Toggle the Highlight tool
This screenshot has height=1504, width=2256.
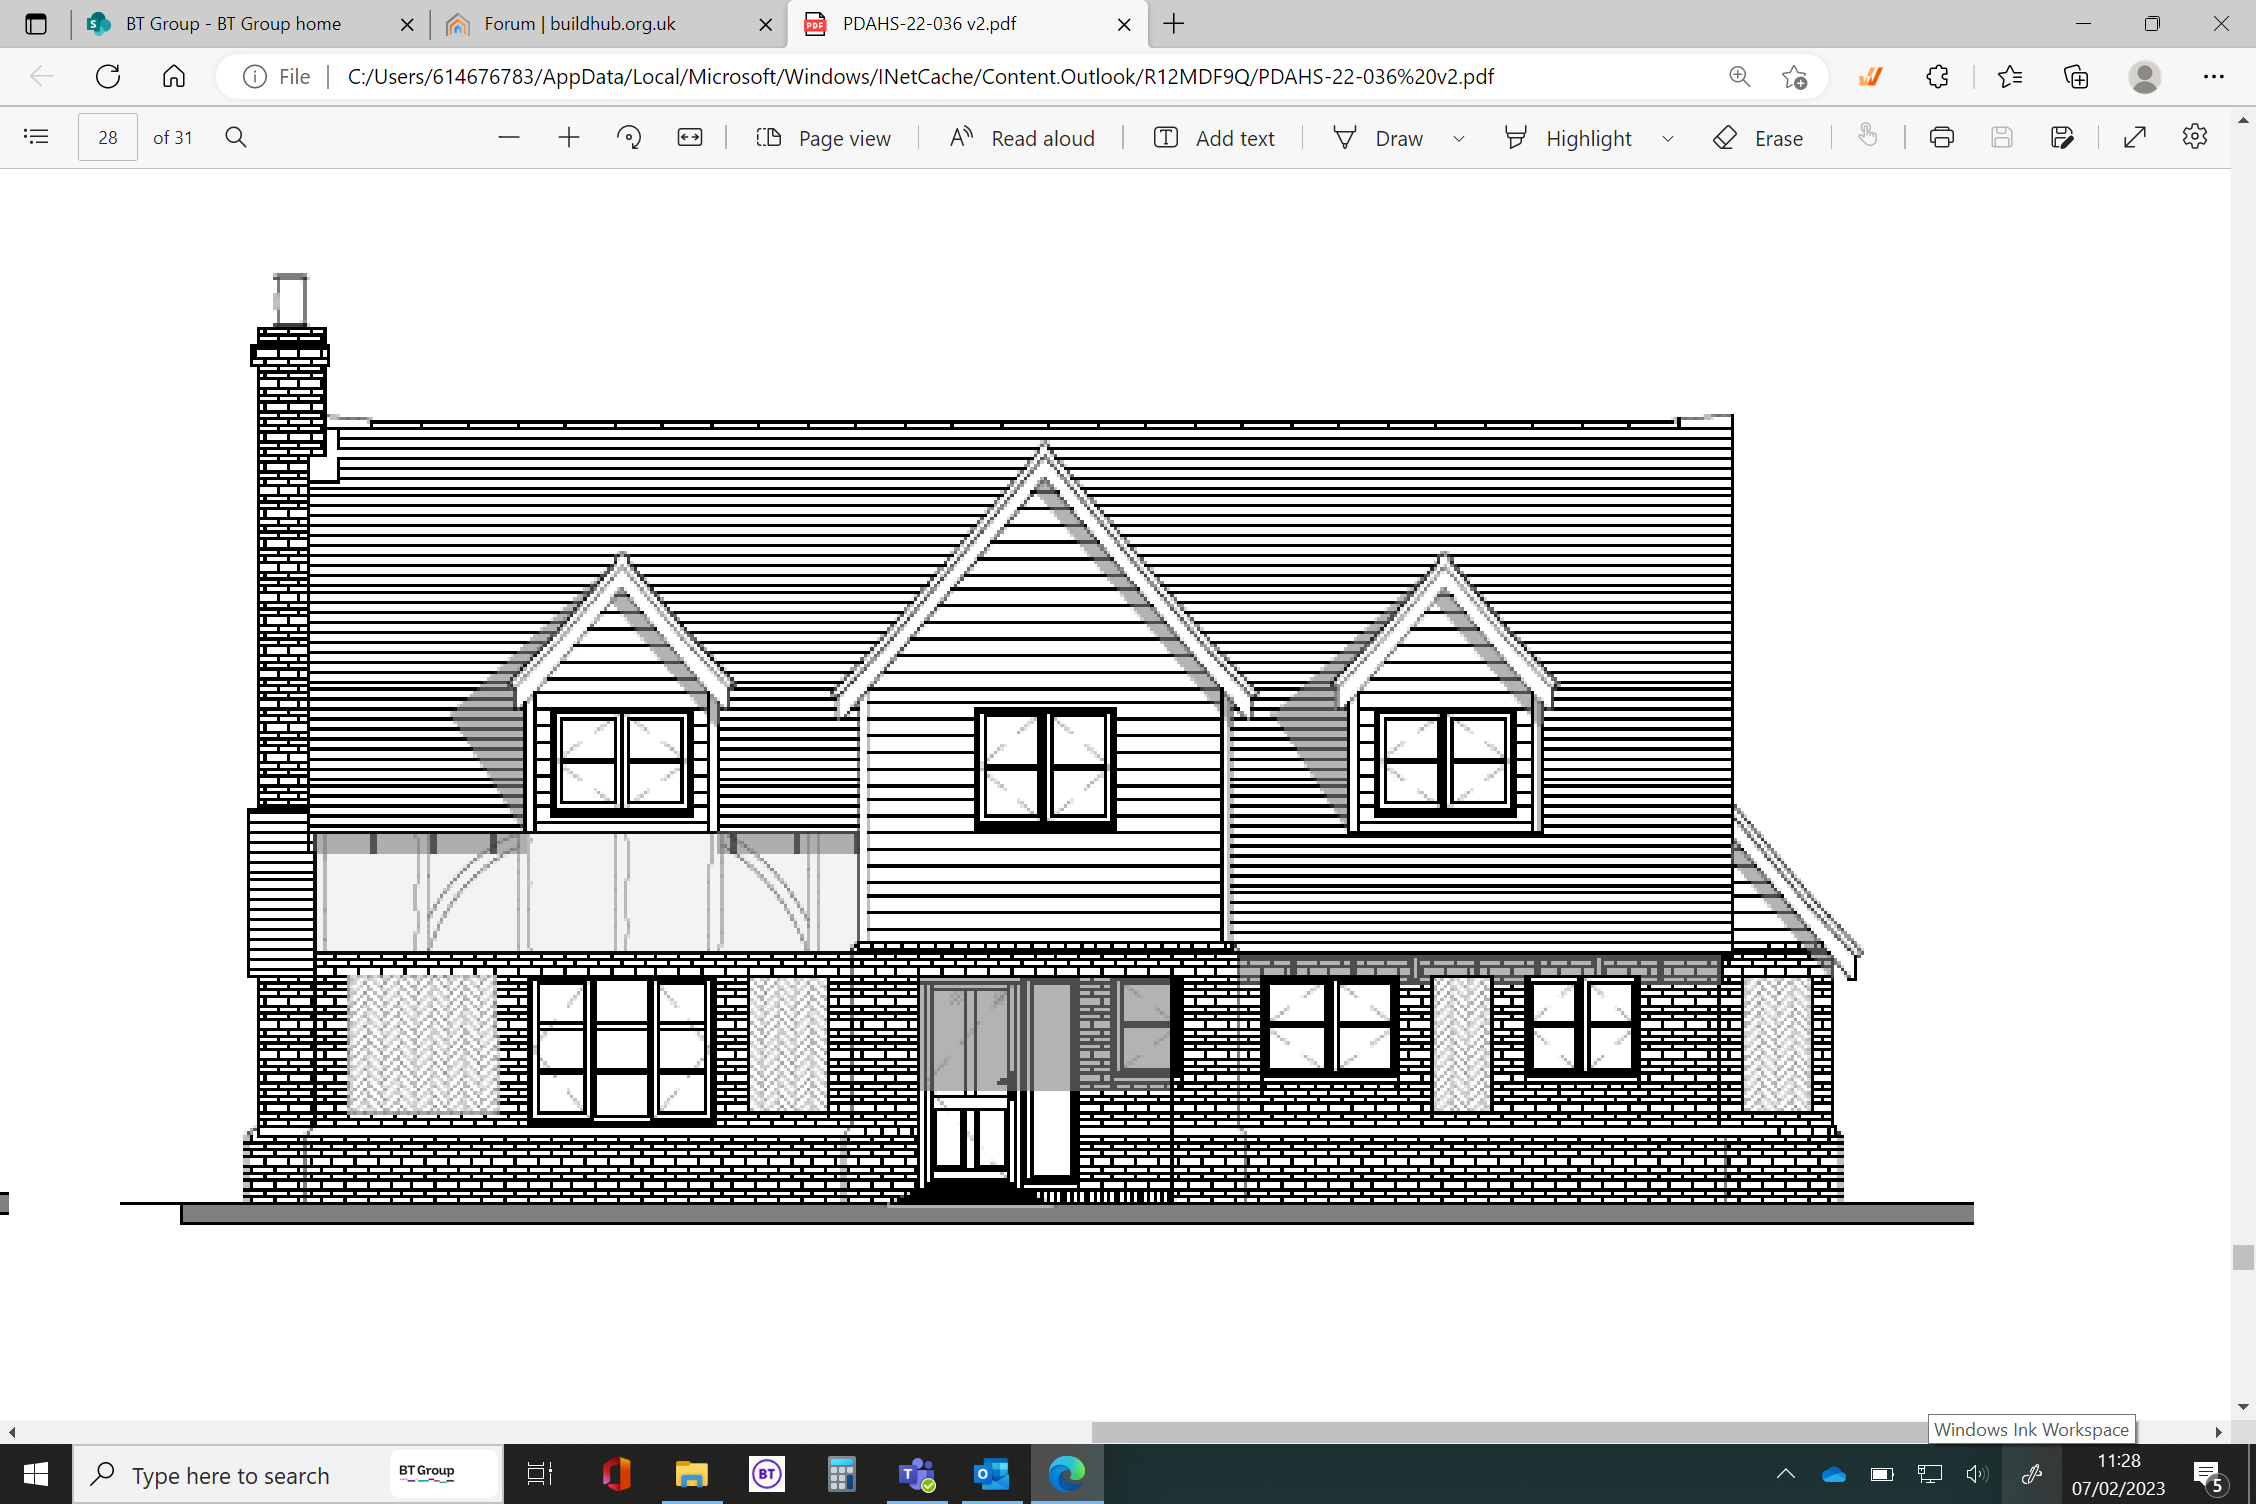(1568, 138)
